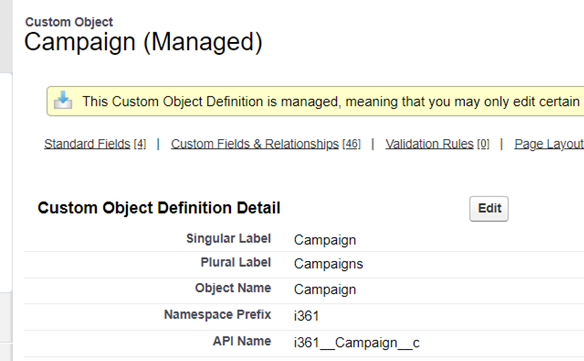The width and height of the screenshot is (584, 361).
Task: Select the API Name i361__Campaign__c
Action: (x=356, y=343)
